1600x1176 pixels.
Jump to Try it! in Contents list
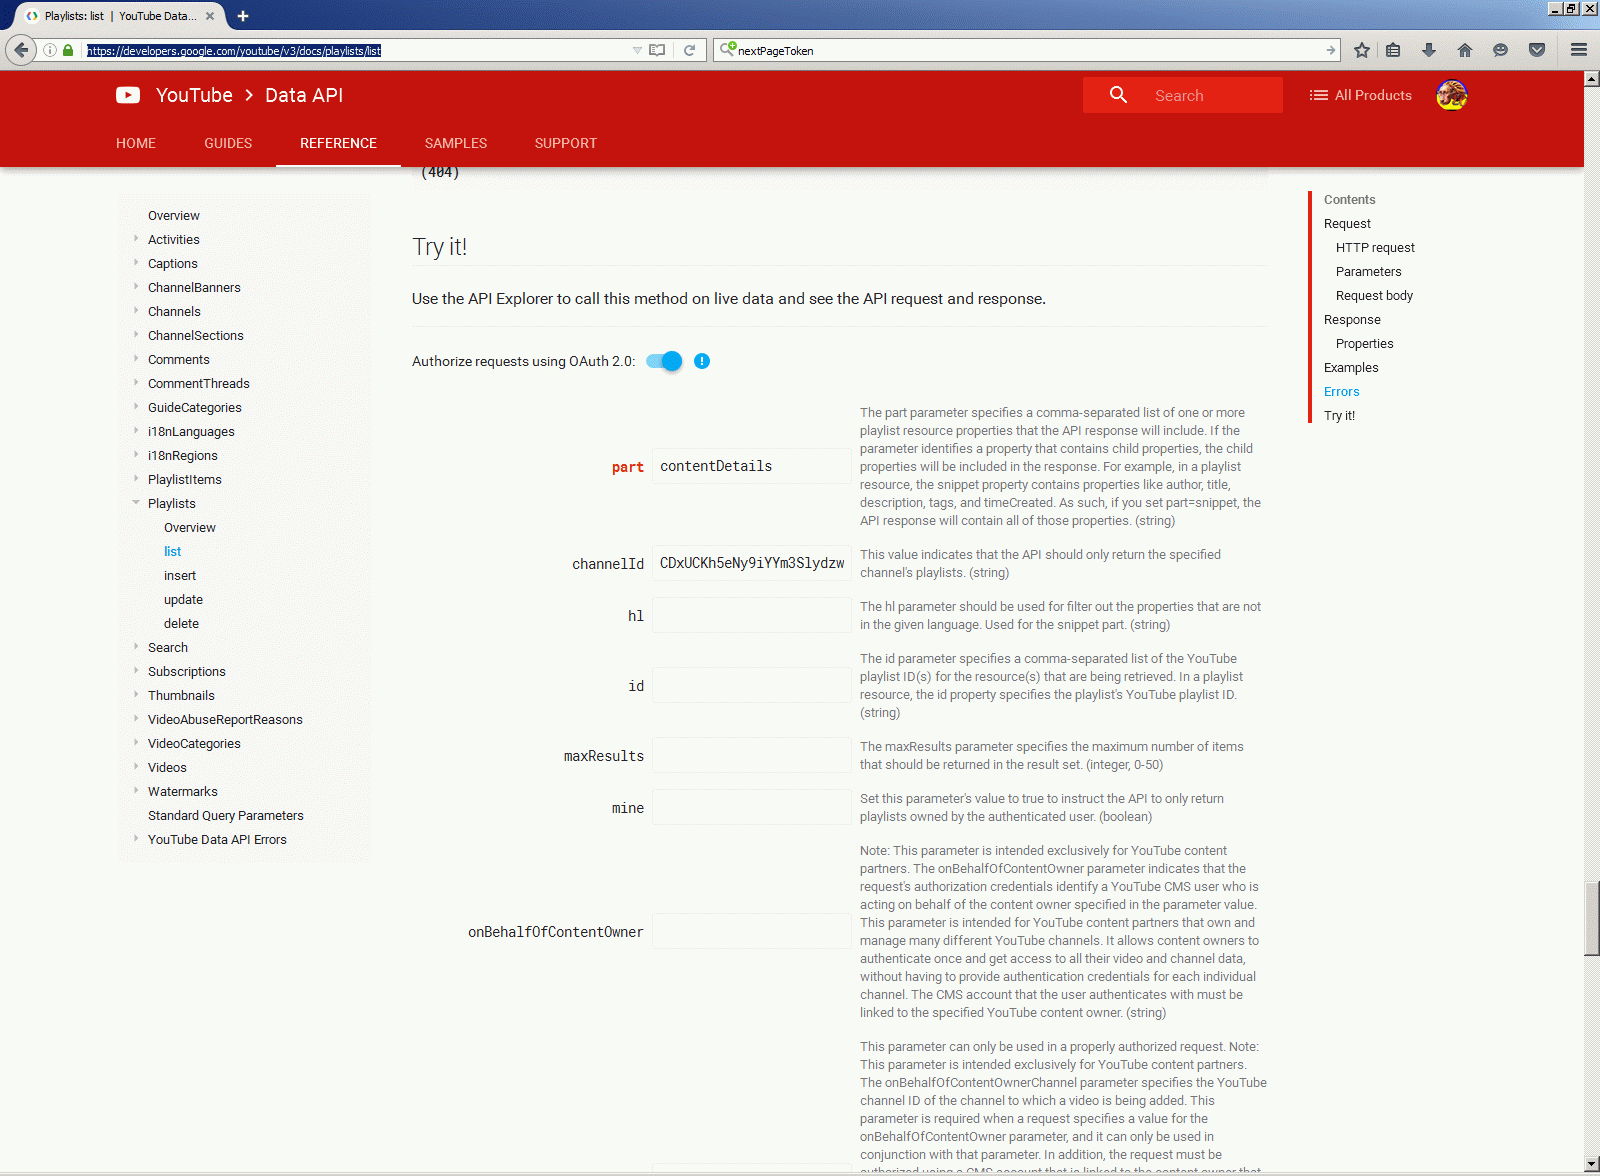coord(1339,415)
